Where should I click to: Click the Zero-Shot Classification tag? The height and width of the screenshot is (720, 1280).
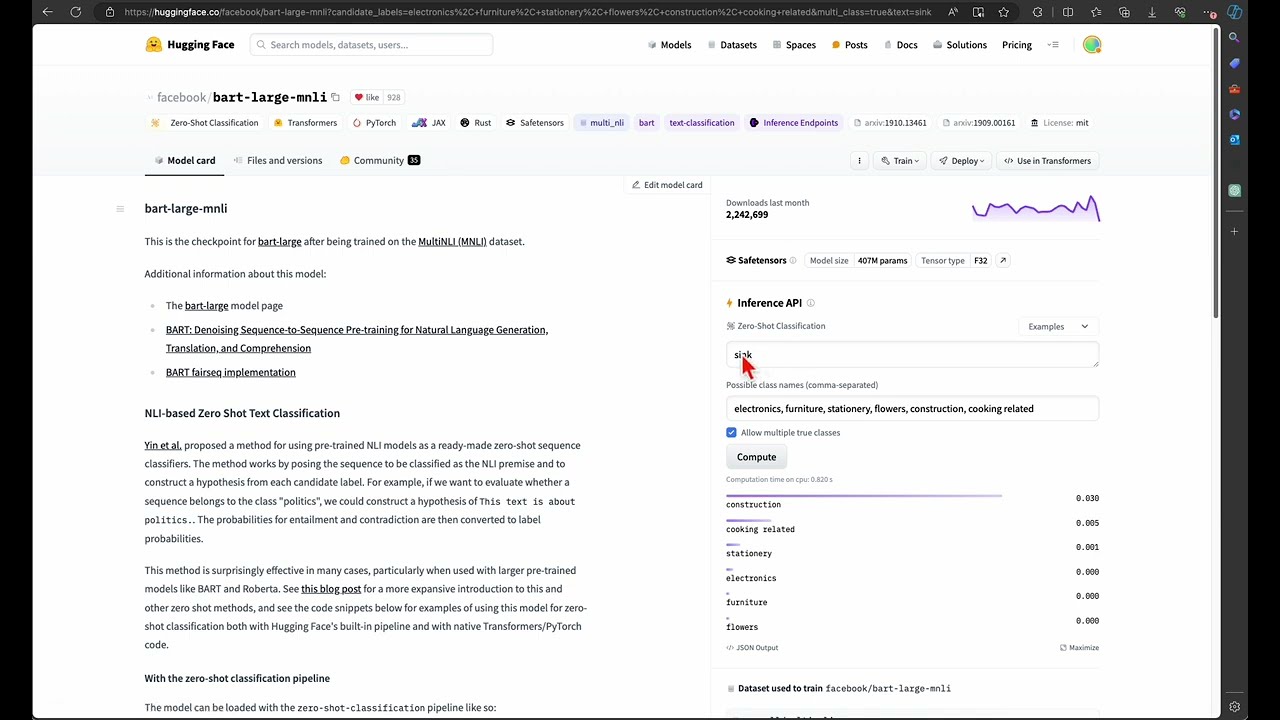tap(204, 123)
